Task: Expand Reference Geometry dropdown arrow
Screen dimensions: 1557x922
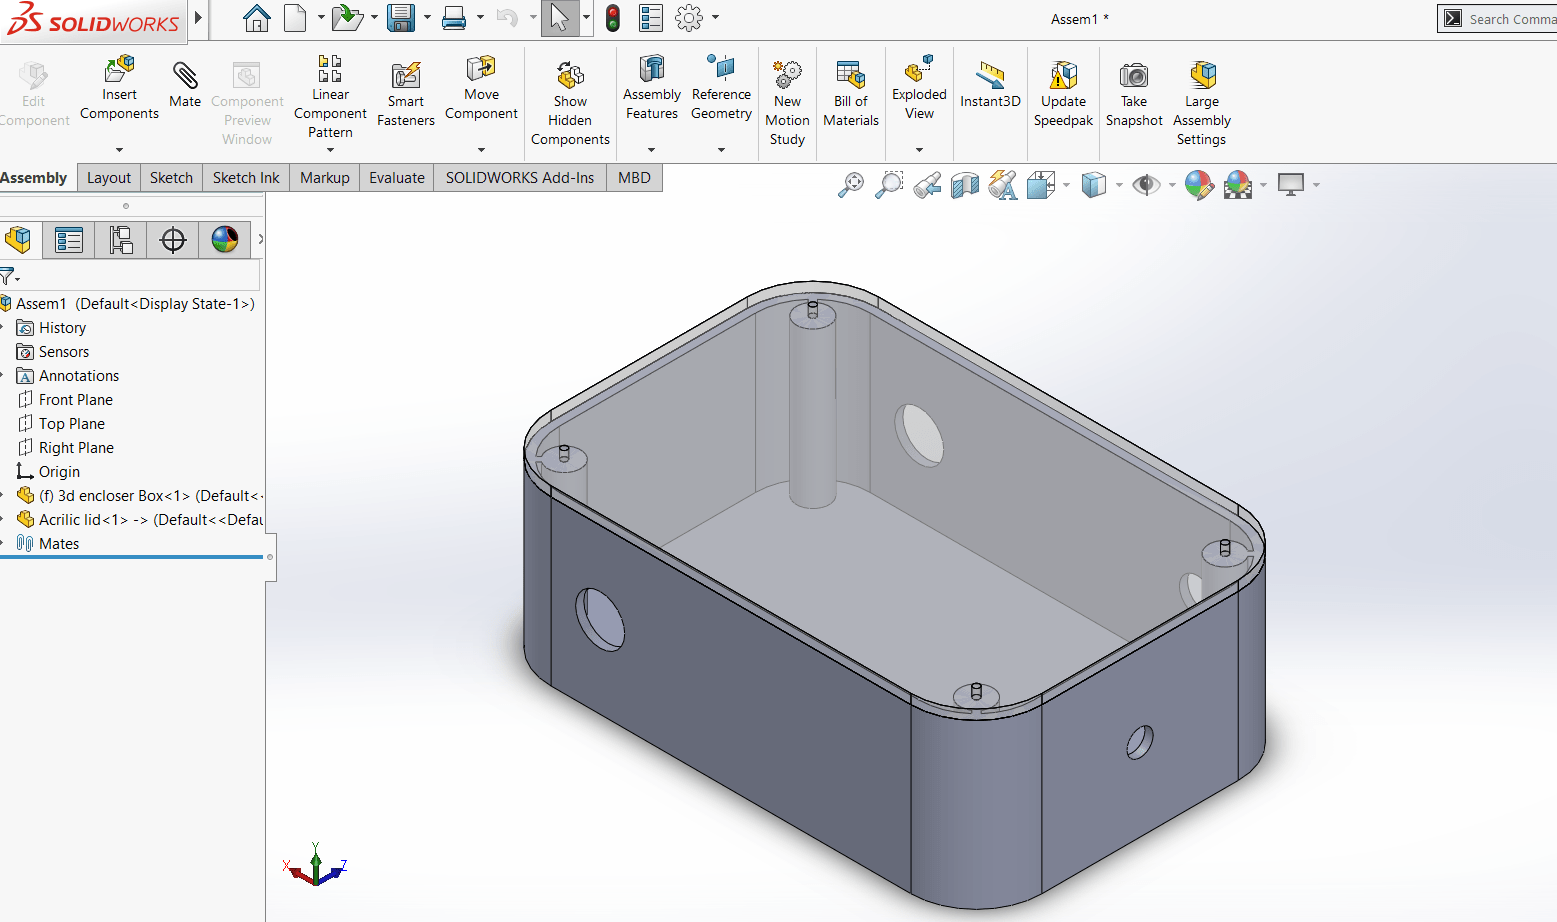Action: [721, 150]
